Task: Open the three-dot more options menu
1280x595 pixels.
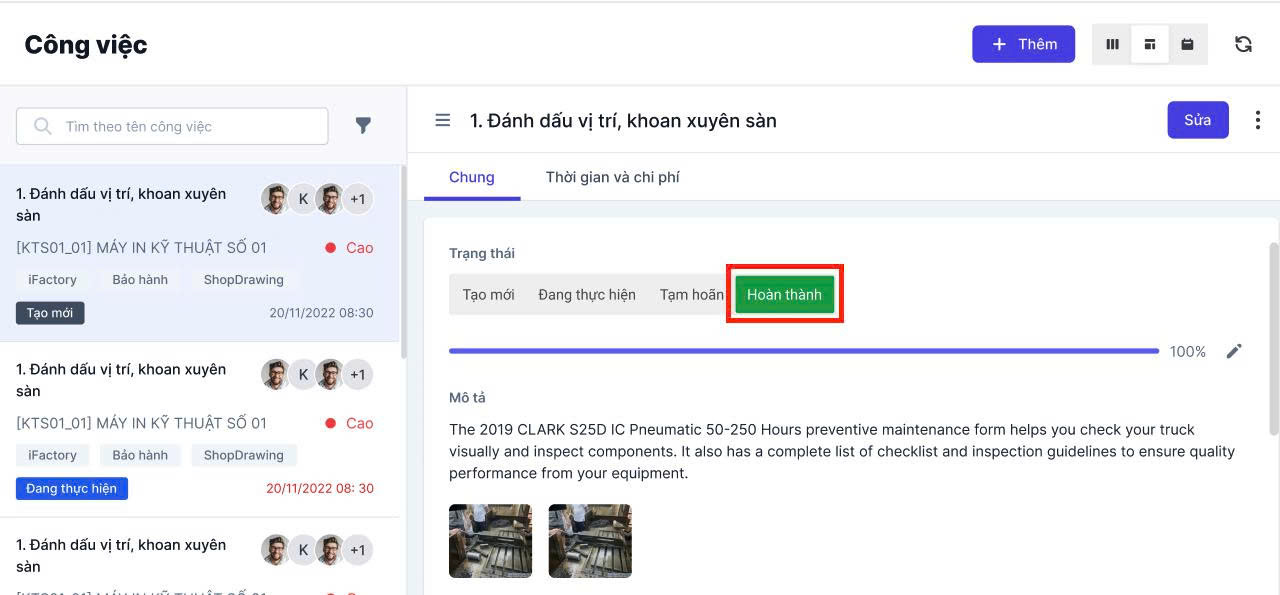Action: coord(1257,120)
